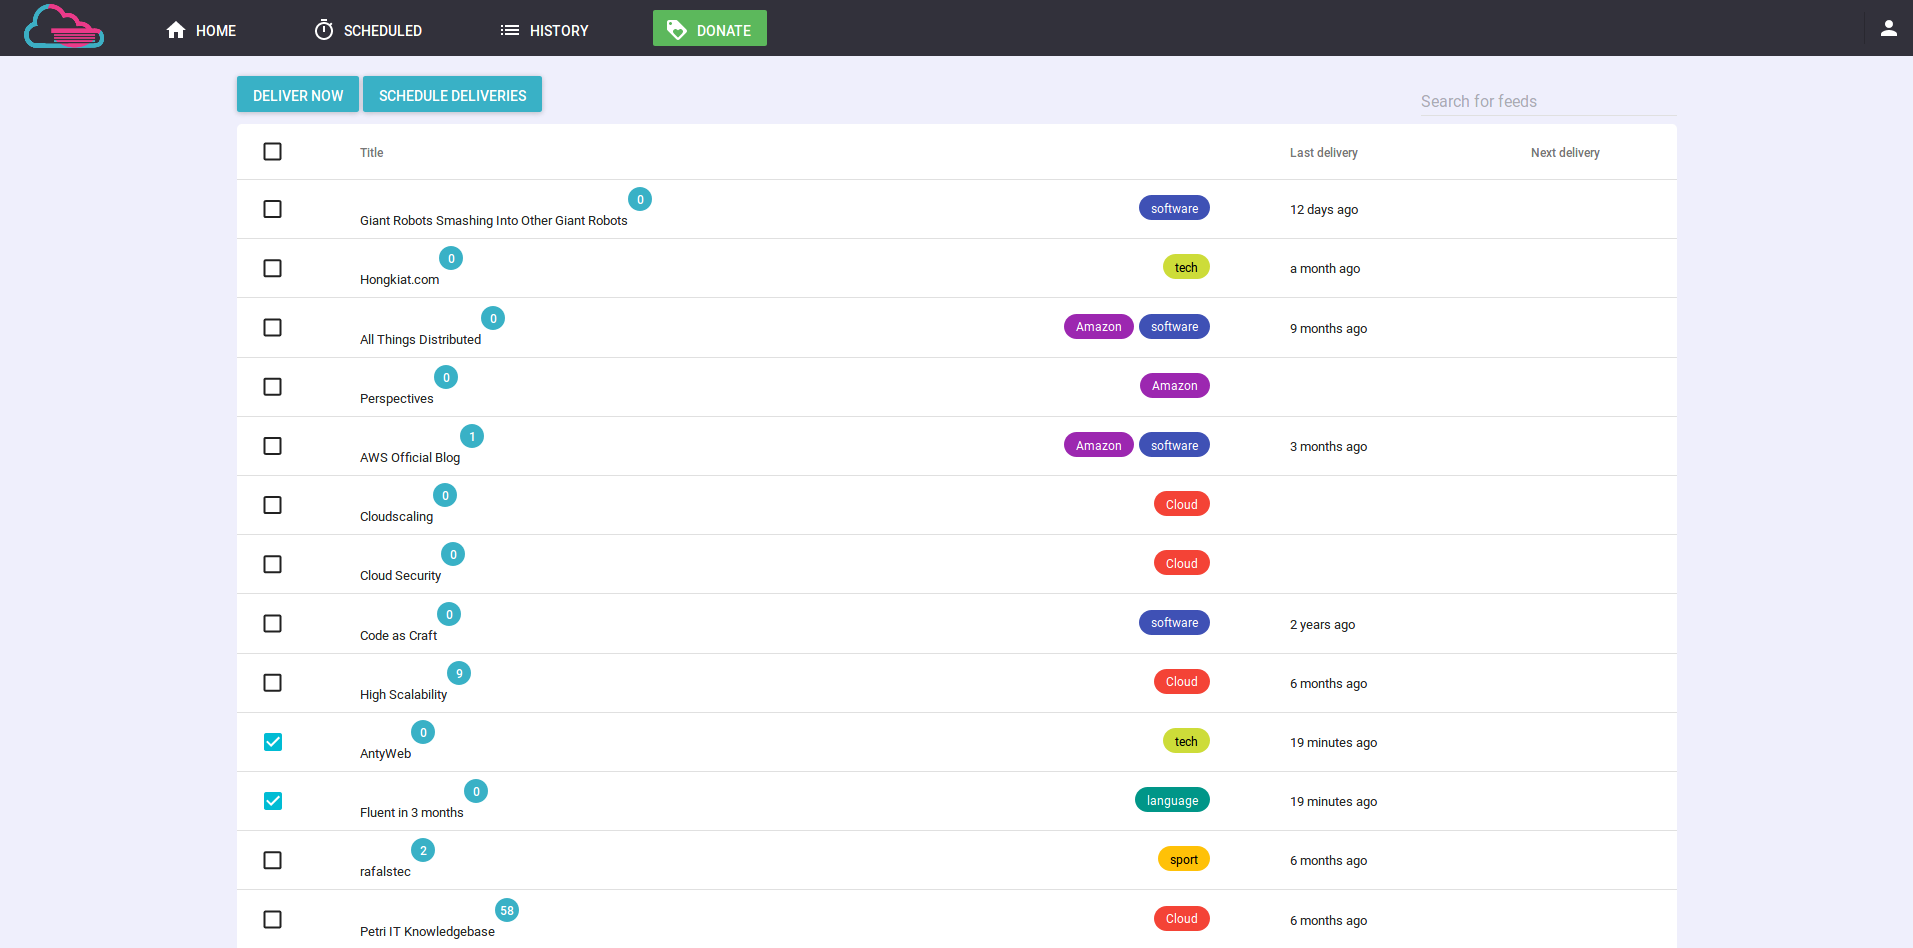Tick the Code as Craft checkbox
Image resolution: width=1913 pixels, height=948 pixels.
pos(272,623)
